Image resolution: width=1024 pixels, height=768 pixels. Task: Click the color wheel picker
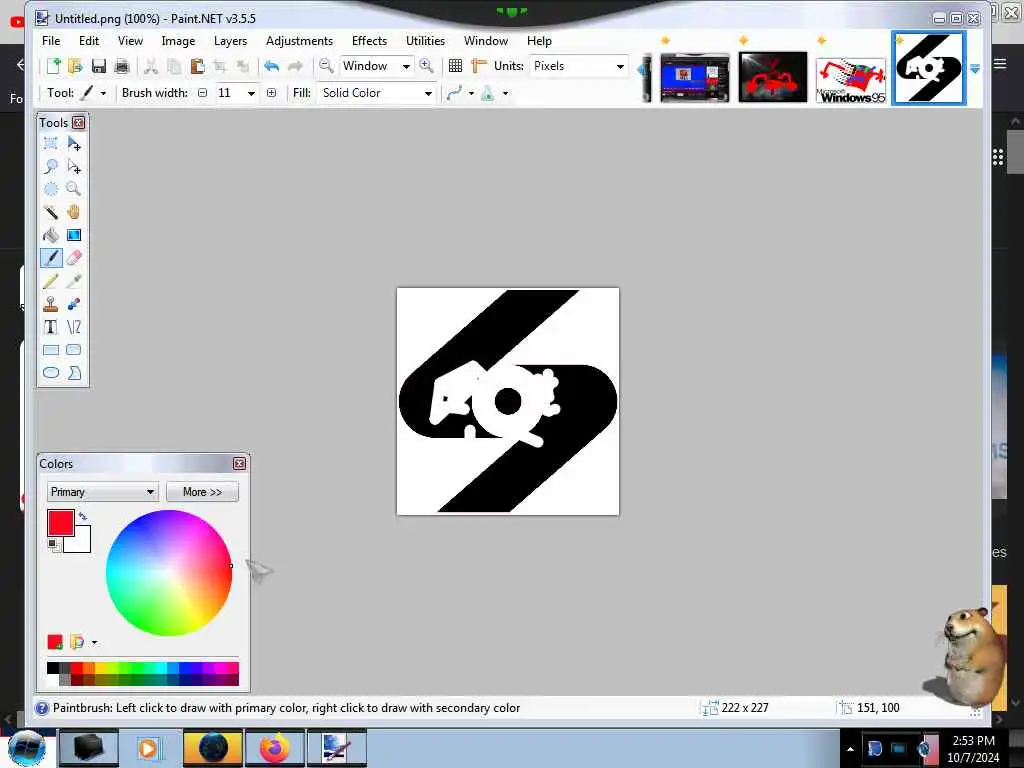click(169, 573)
